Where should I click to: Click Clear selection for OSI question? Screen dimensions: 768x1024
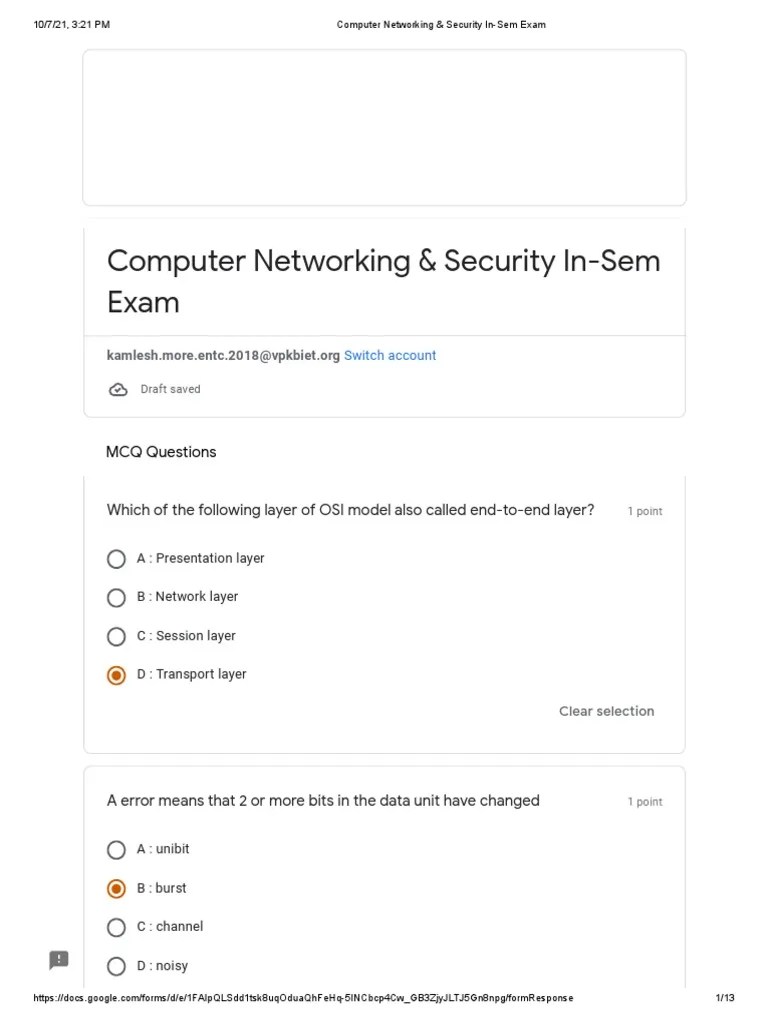pyautogui.click(x=606, y=711)
